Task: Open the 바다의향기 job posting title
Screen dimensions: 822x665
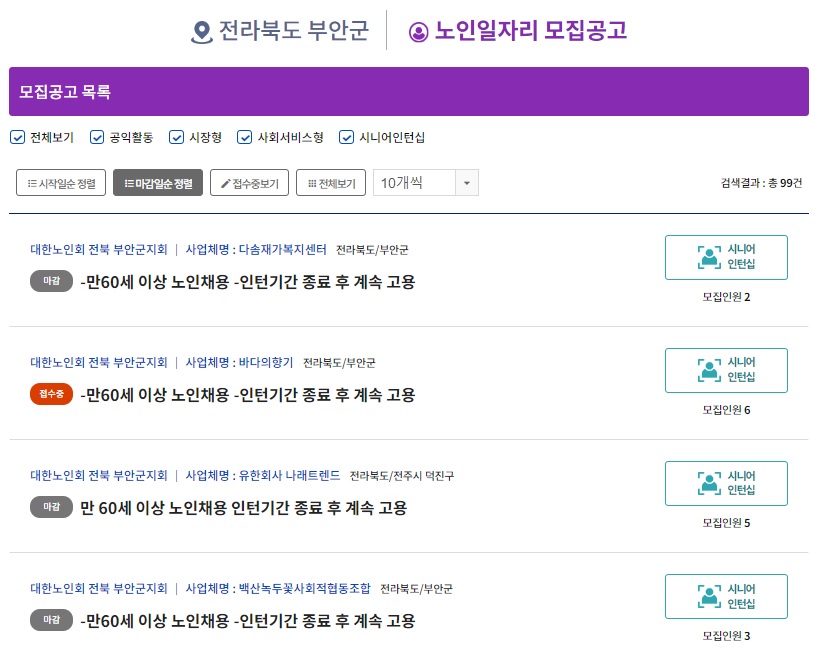Action: pyautogui.click(x=247, y=395)
